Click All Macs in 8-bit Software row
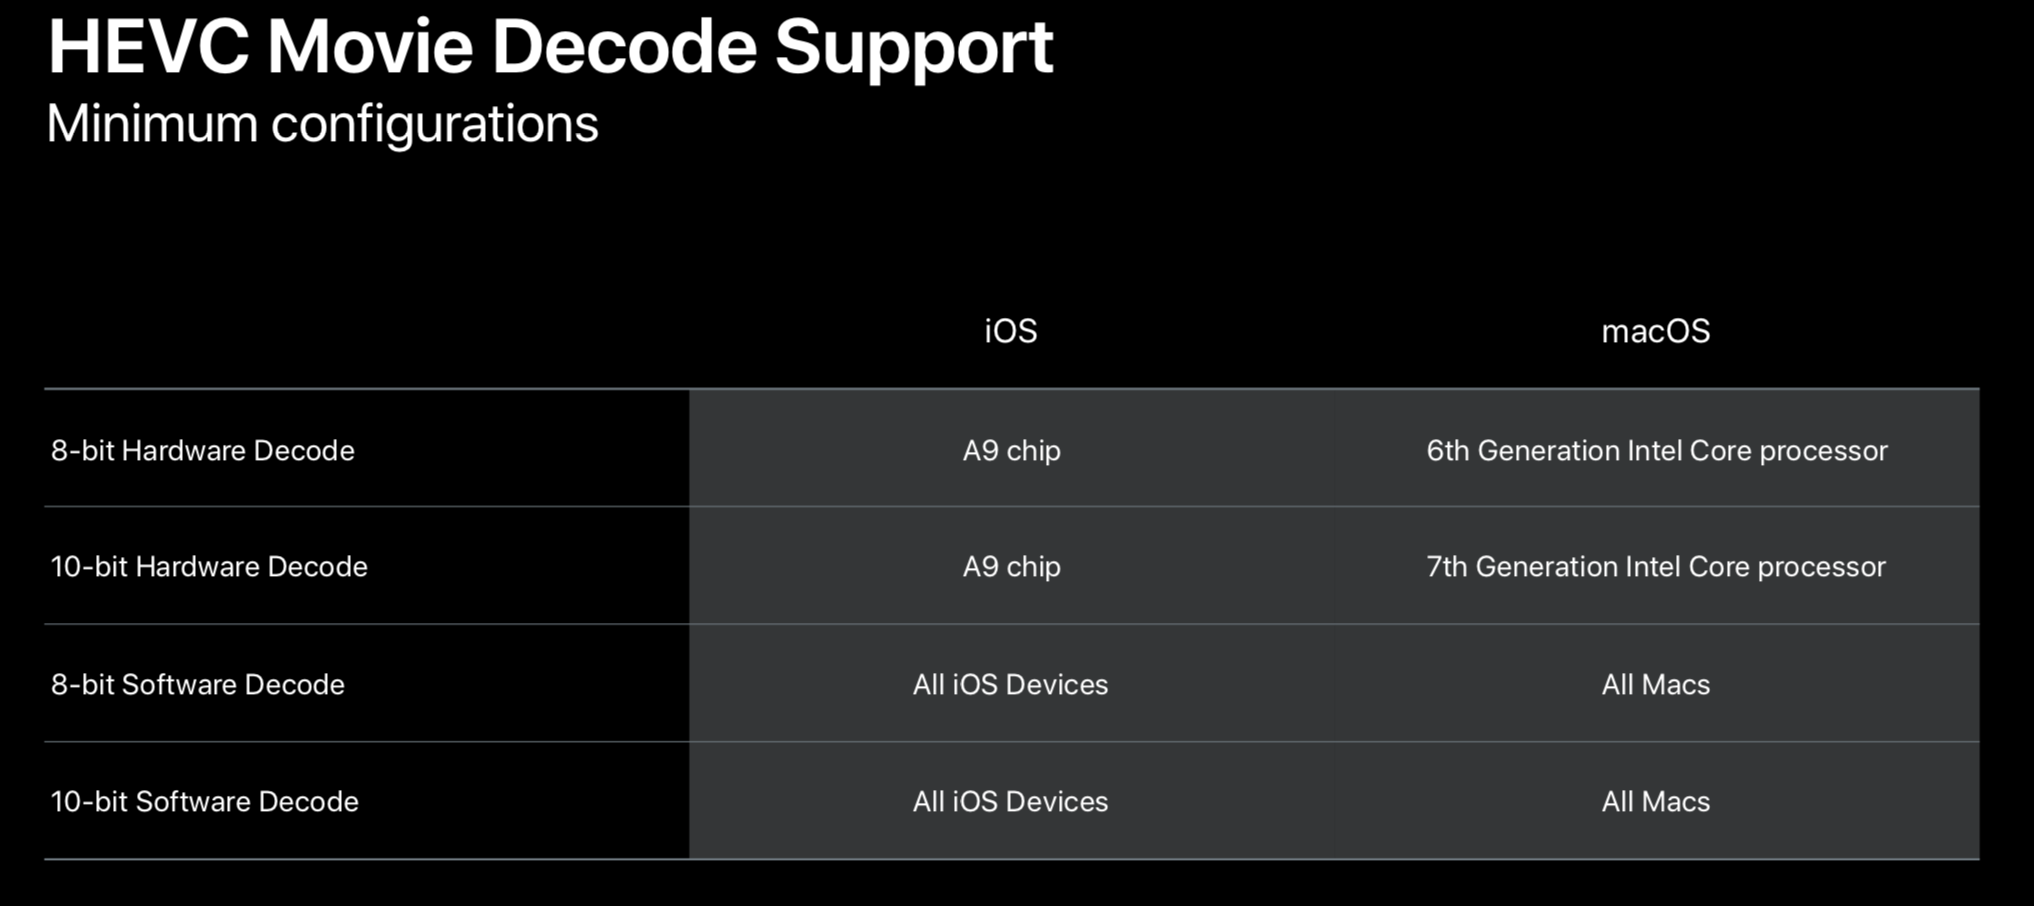The height and width of the screenshot is (906, 2034). pyautogui.click(x=1656, y=685)
